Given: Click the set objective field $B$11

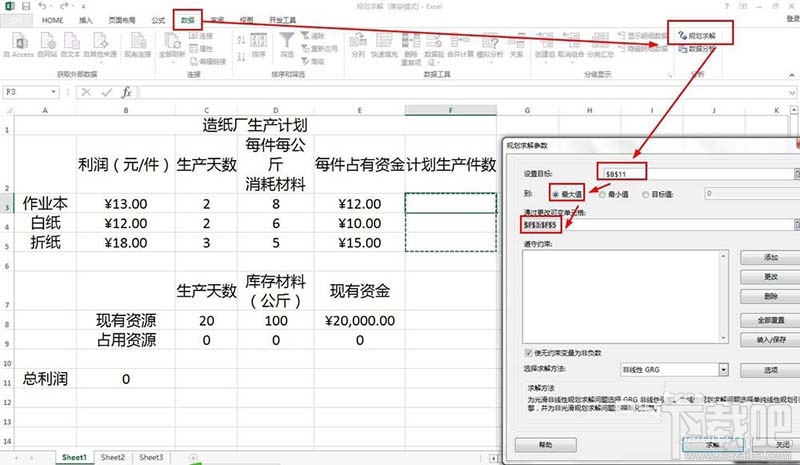Looking at the screenshot, I should pyautogui.click(x=698, y=174).
